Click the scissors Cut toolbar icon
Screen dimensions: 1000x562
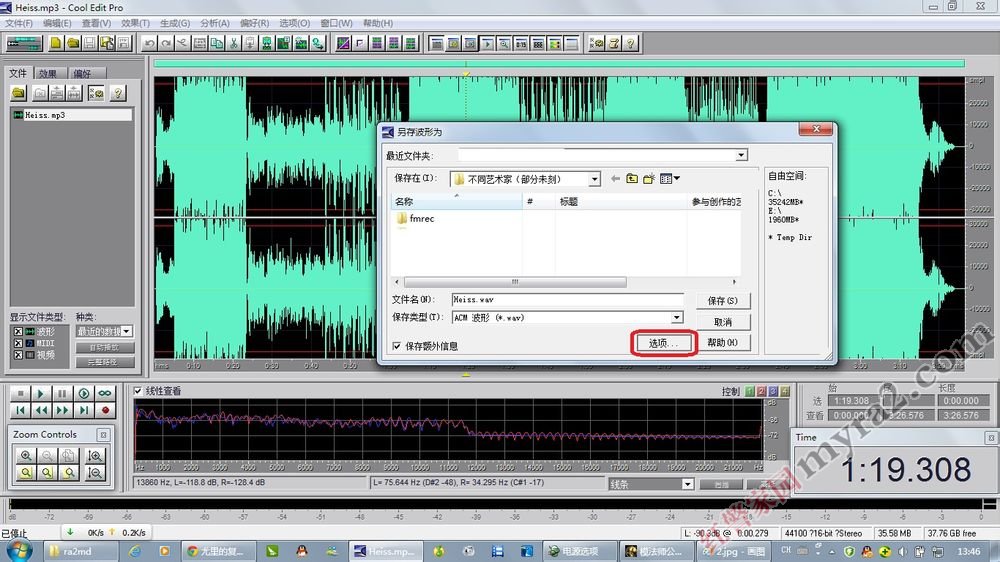point(233,43)
